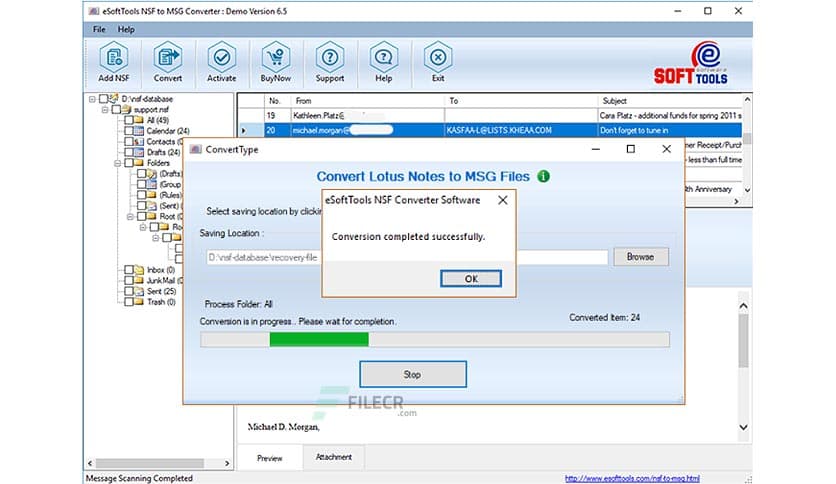
Task: Open the Help menu
Action: coord(126,29)
